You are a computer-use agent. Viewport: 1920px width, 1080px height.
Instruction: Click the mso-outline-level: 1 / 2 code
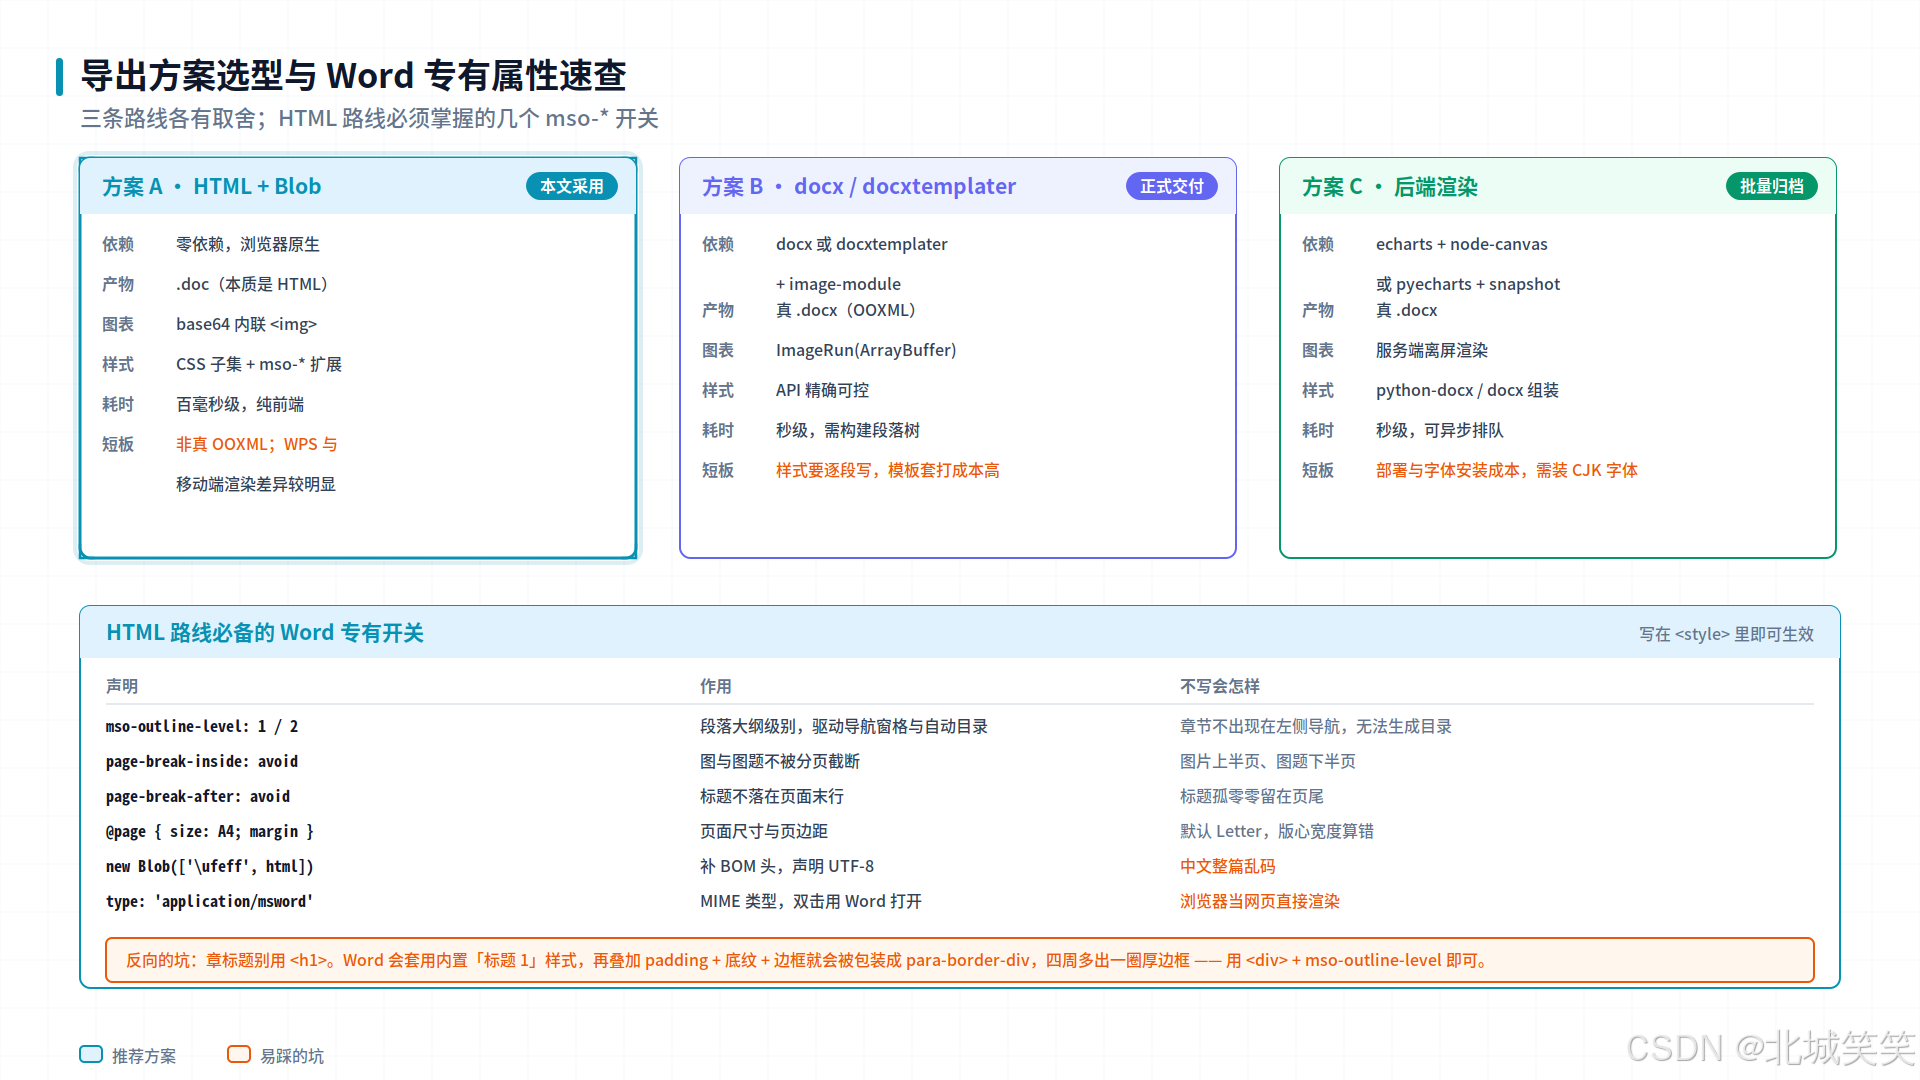(202, 726)
